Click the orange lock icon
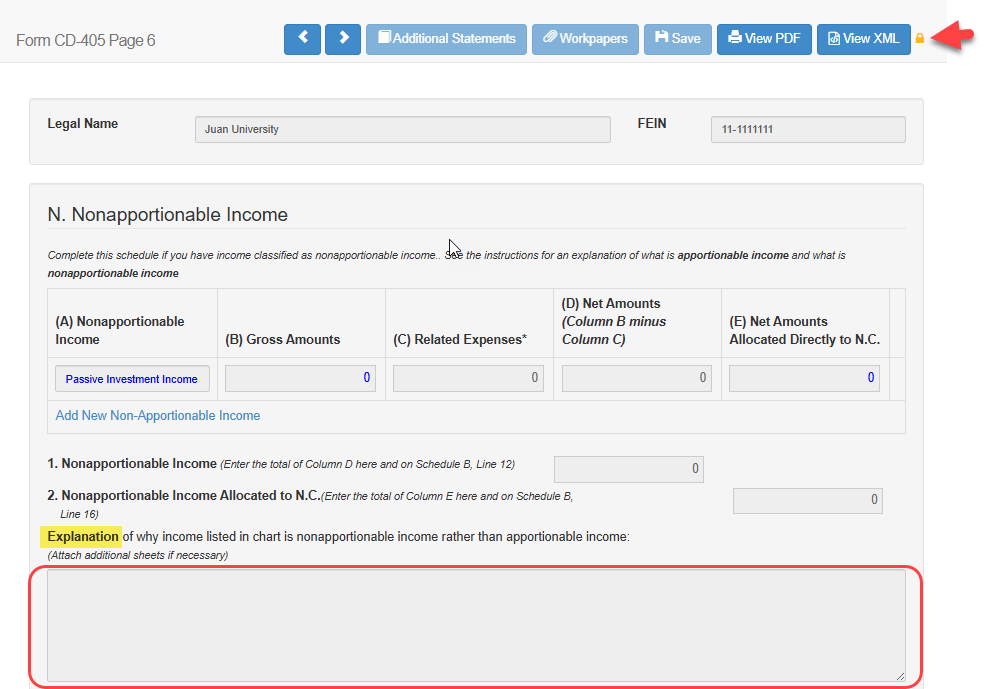This screenshot has width=985, height=689. [920, 39]
